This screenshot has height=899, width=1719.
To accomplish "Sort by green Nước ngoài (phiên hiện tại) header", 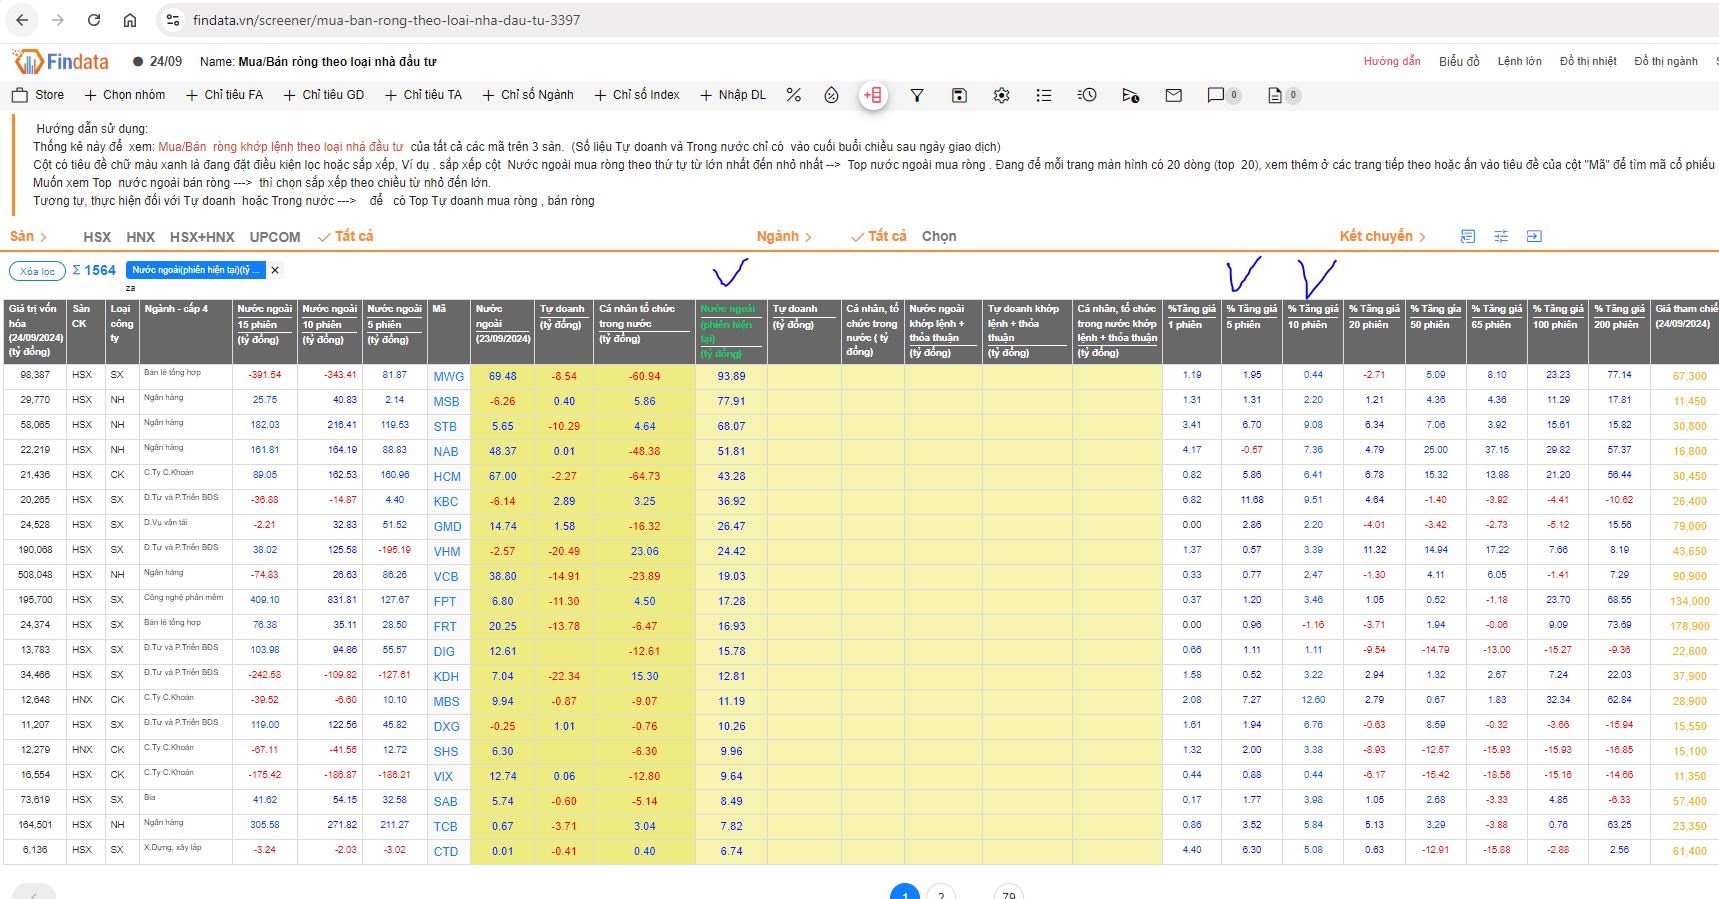I will coord(729,331).
